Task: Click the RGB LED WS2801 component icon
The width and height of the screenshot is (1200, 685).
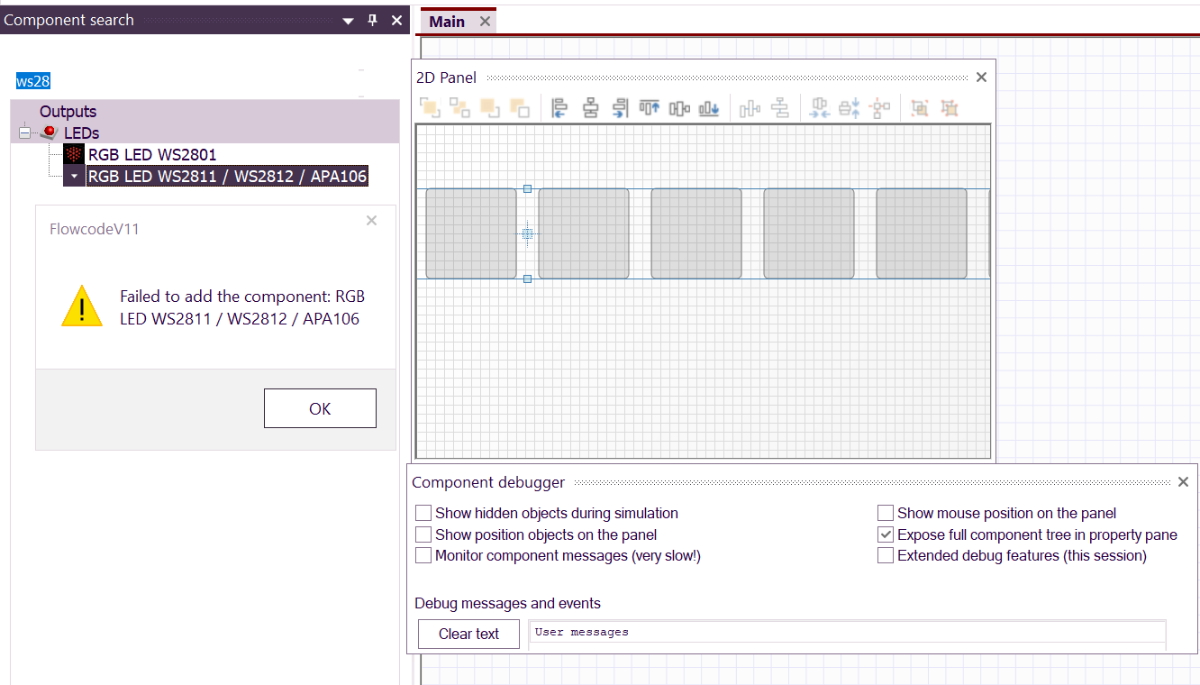Action: click(74, 155)
